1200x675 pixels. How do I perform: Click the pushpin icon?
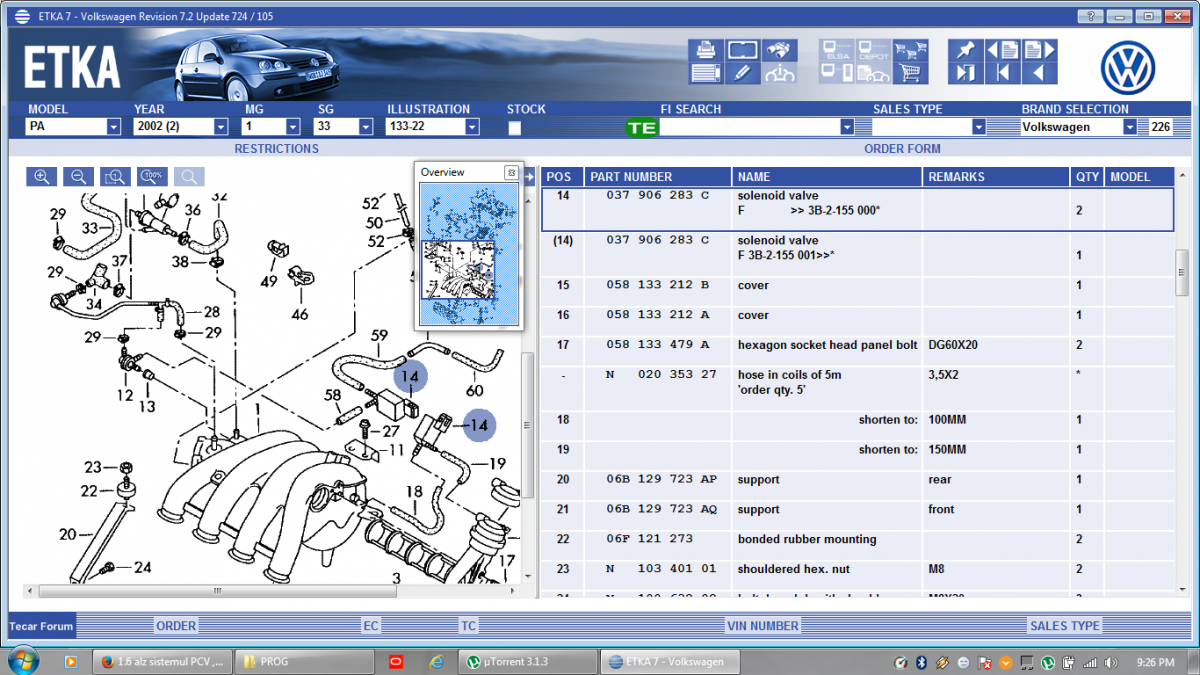click(x=965, y=50)
